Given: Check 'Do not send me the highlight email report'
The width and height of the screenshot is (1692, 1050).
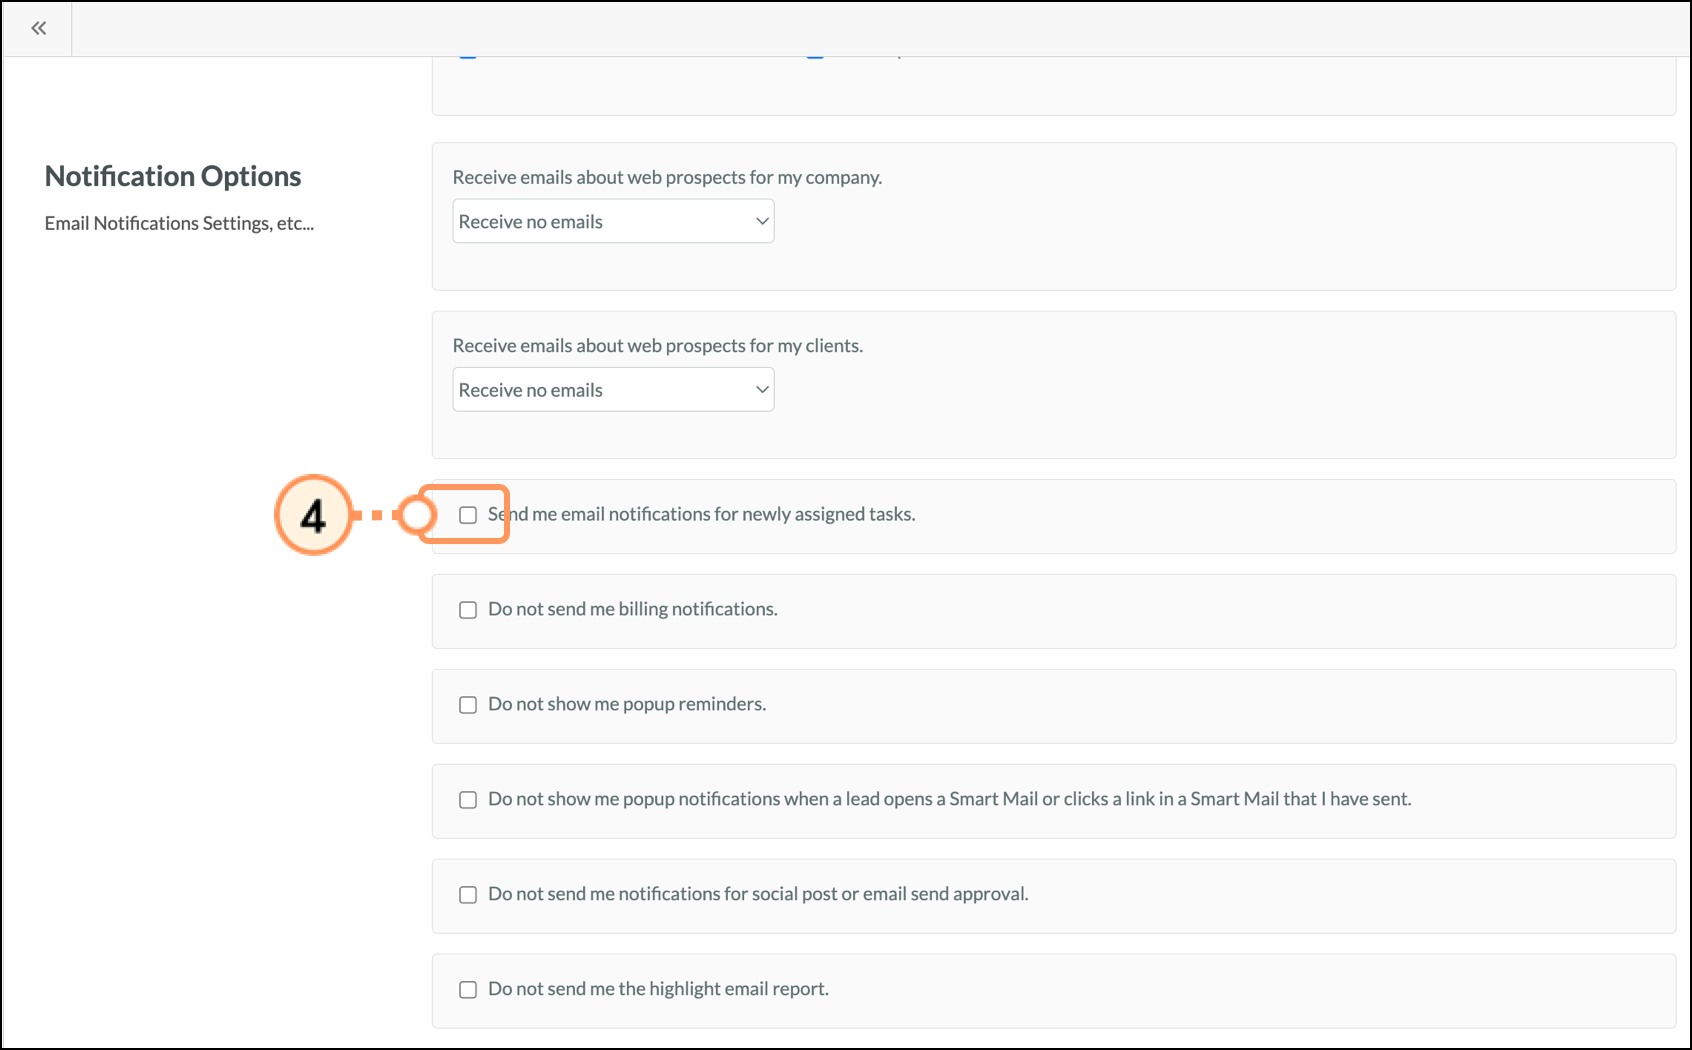Looking at the screenshot, I should click(468, 990).
